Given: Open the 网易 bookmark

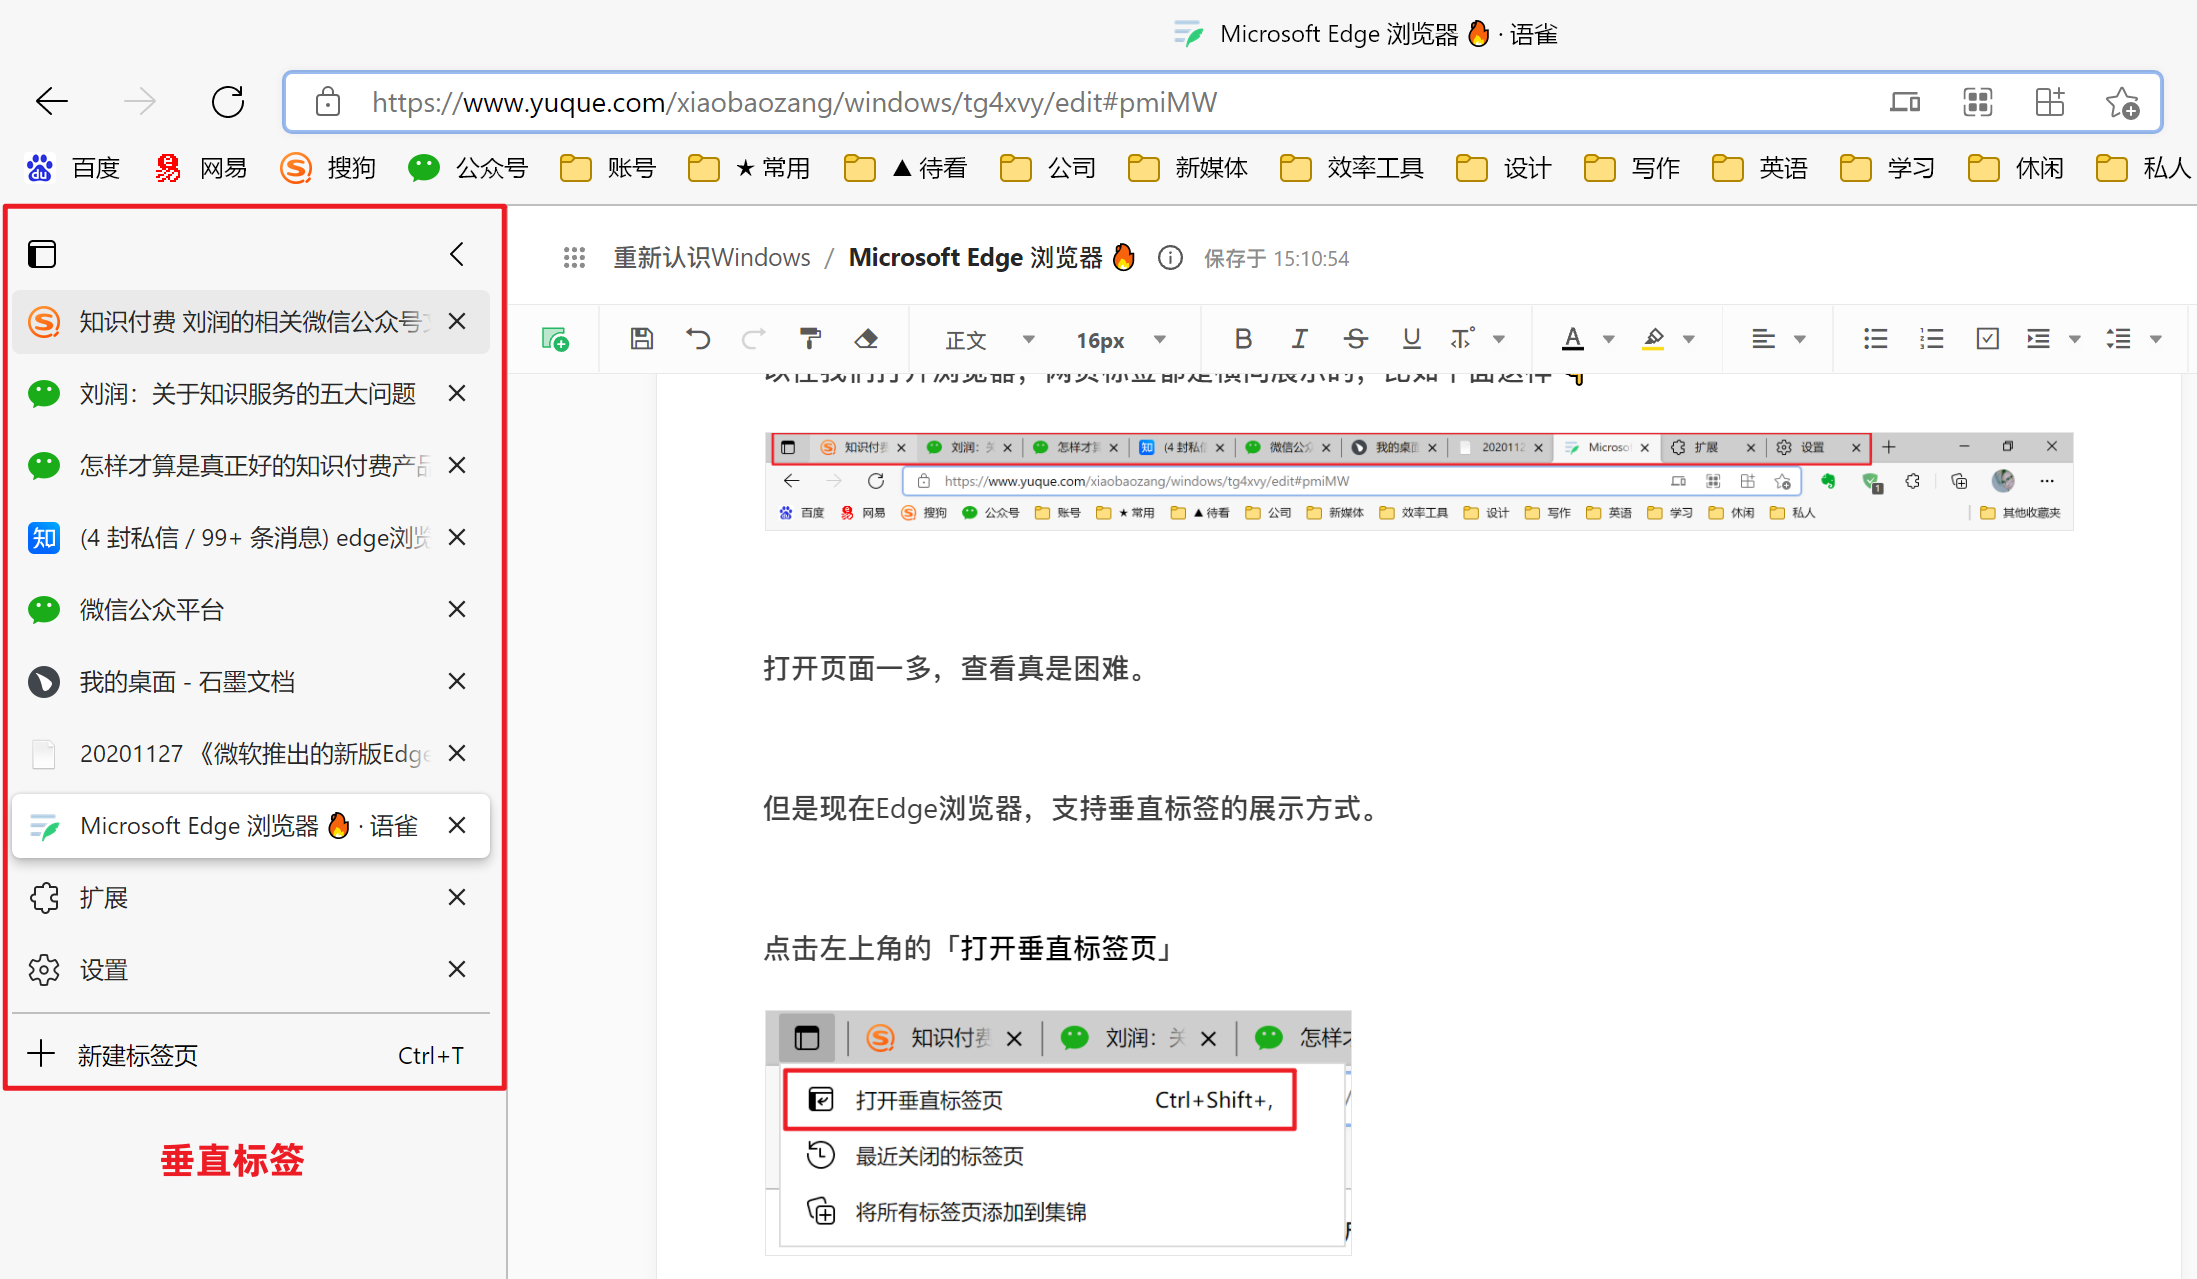Looking at the screenshot, I should tap(201, 168).
